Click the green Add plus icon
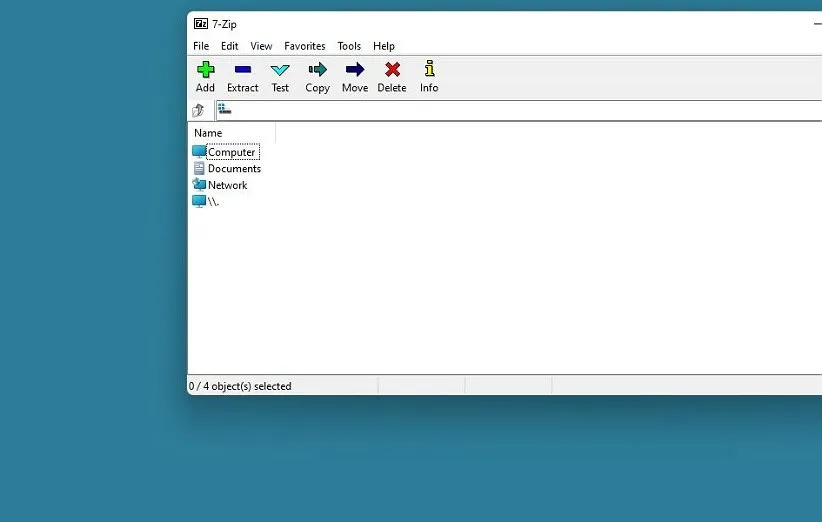The width and height of the screenshot is (822, 522). (205, 70)
